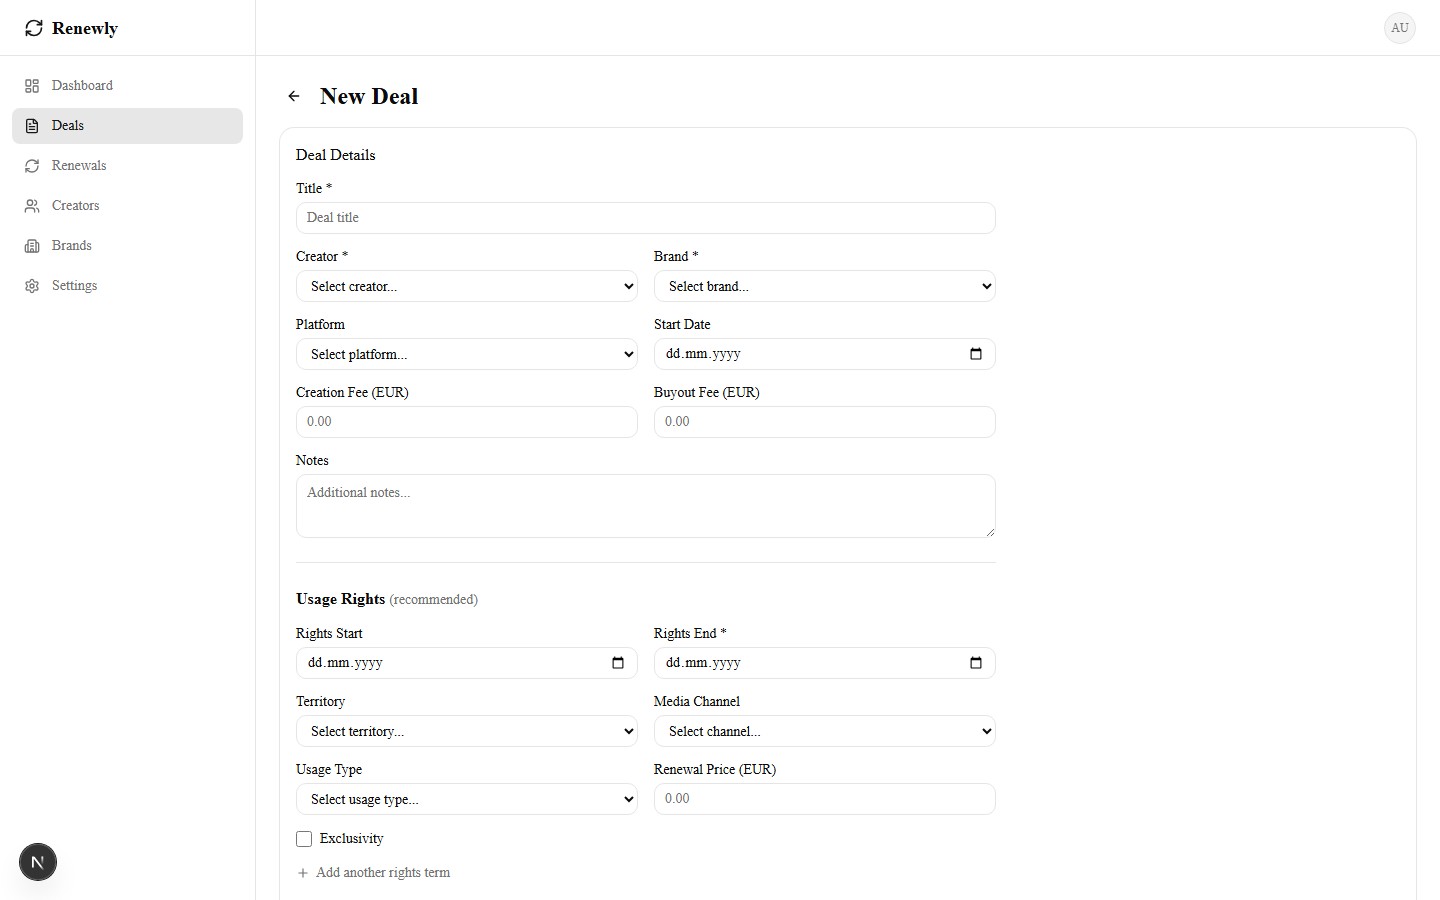Open Renewals in the sidebar

pos(79,166)
